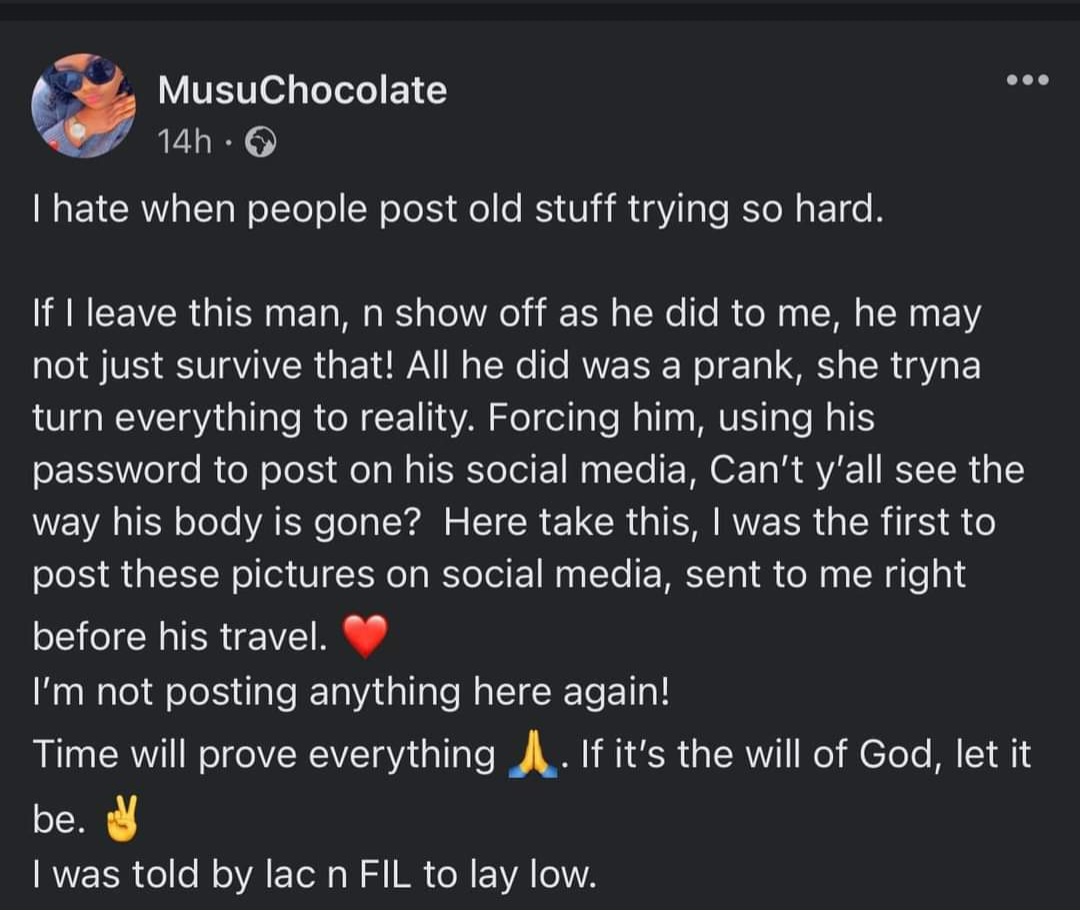Click the line starting "post these pictures"
Viewport: 1080px width, 910px height.
click(x=500, y=575)
